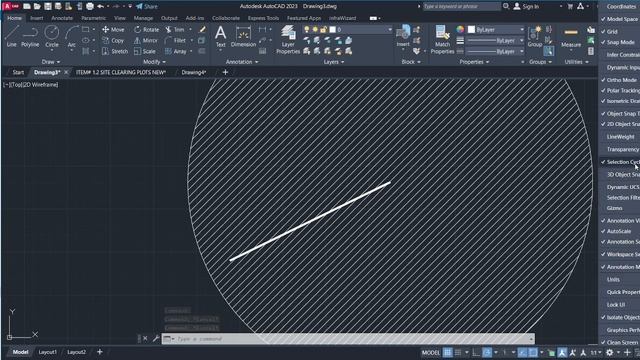Expand the Properties panel
Screen dimensions: 640x360
tap(474, 62)
